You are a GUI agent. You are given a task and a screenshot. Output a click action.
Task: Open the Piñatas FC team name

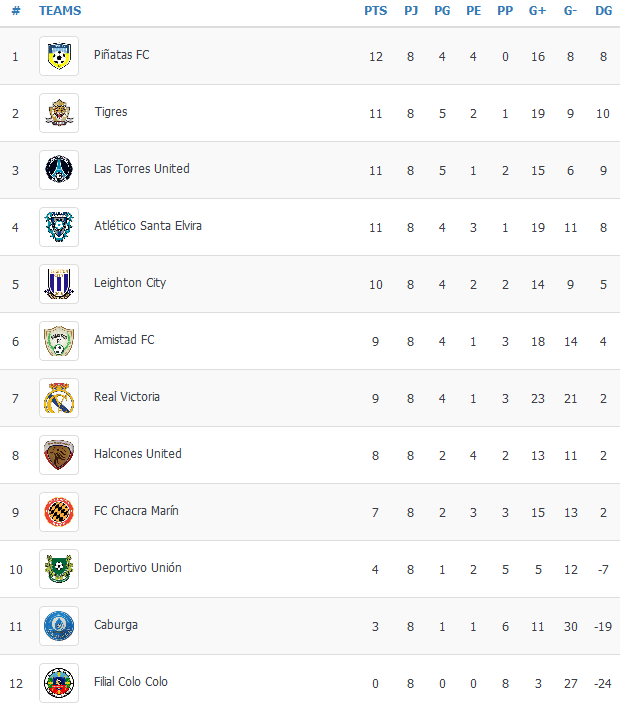point(121,55)
